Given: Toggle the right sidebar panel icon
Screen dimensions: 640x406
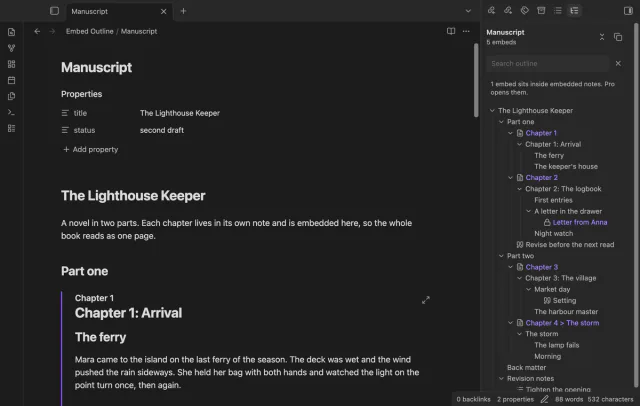Looking at the screenshot, I should 628,11.
